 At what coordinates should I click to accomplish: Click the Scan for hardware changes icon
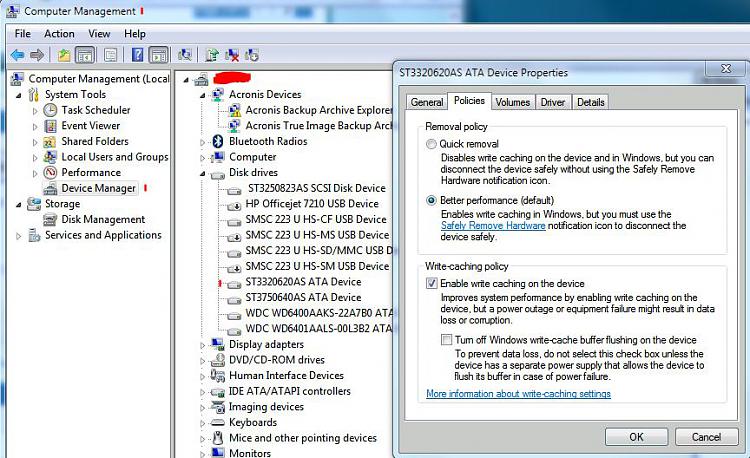coord(185,55)
